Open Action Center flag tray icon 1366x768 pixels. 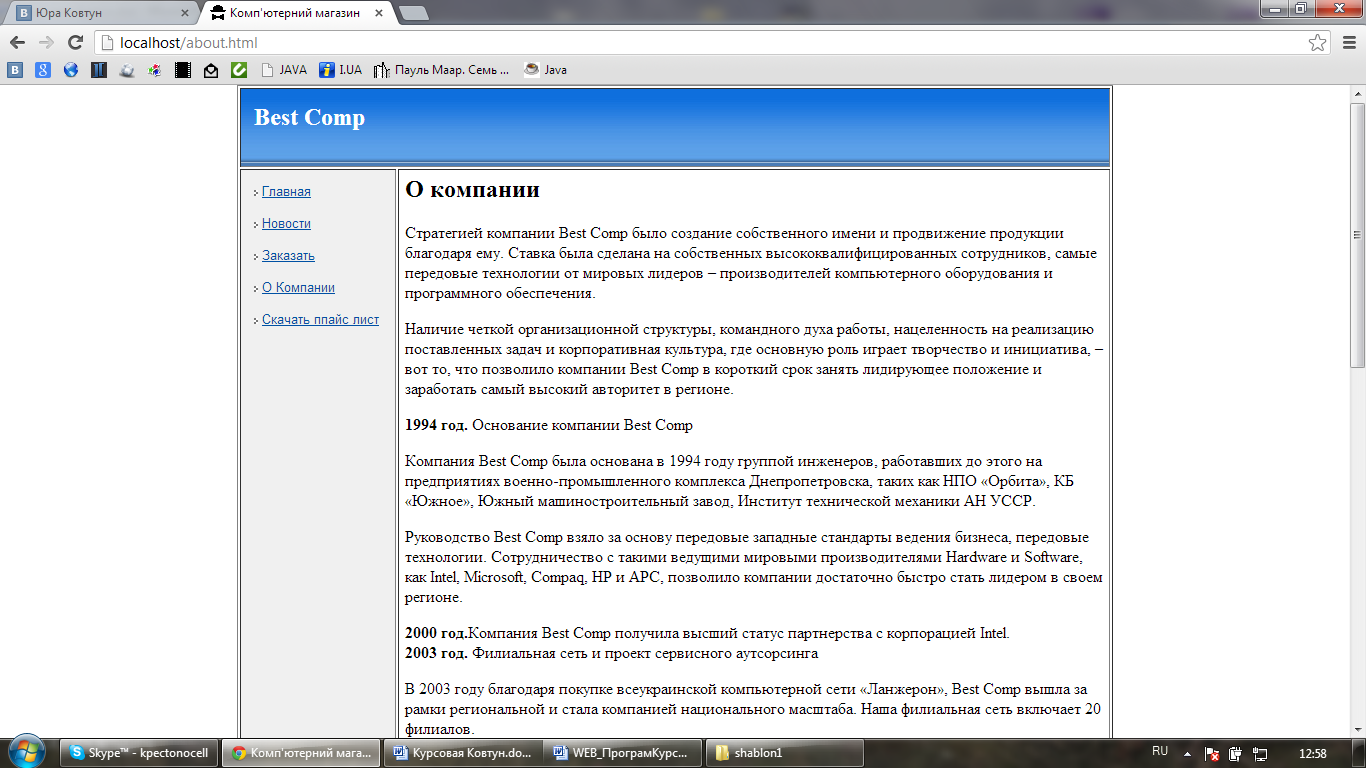pos(1211,753)
